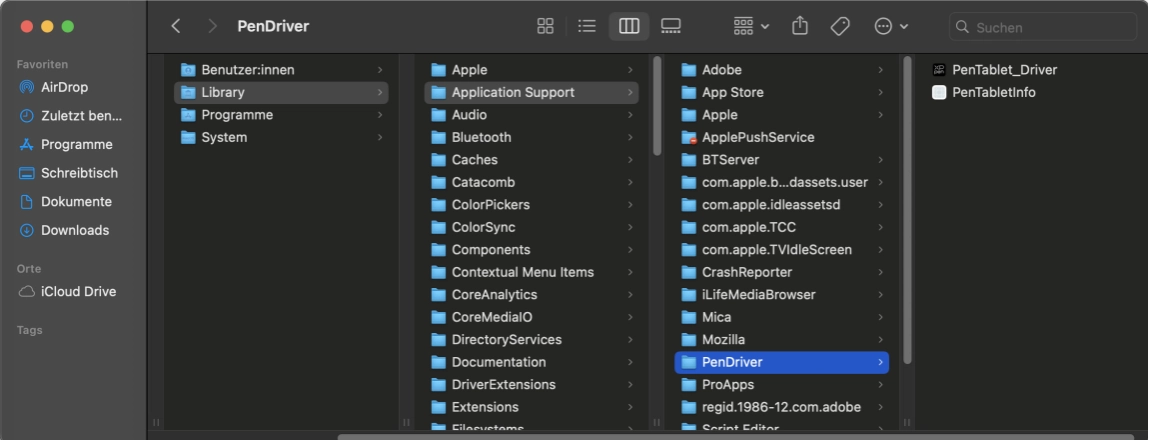Open Downloads in the sidebar
1149x441 pixels.
tap(74, 230)
